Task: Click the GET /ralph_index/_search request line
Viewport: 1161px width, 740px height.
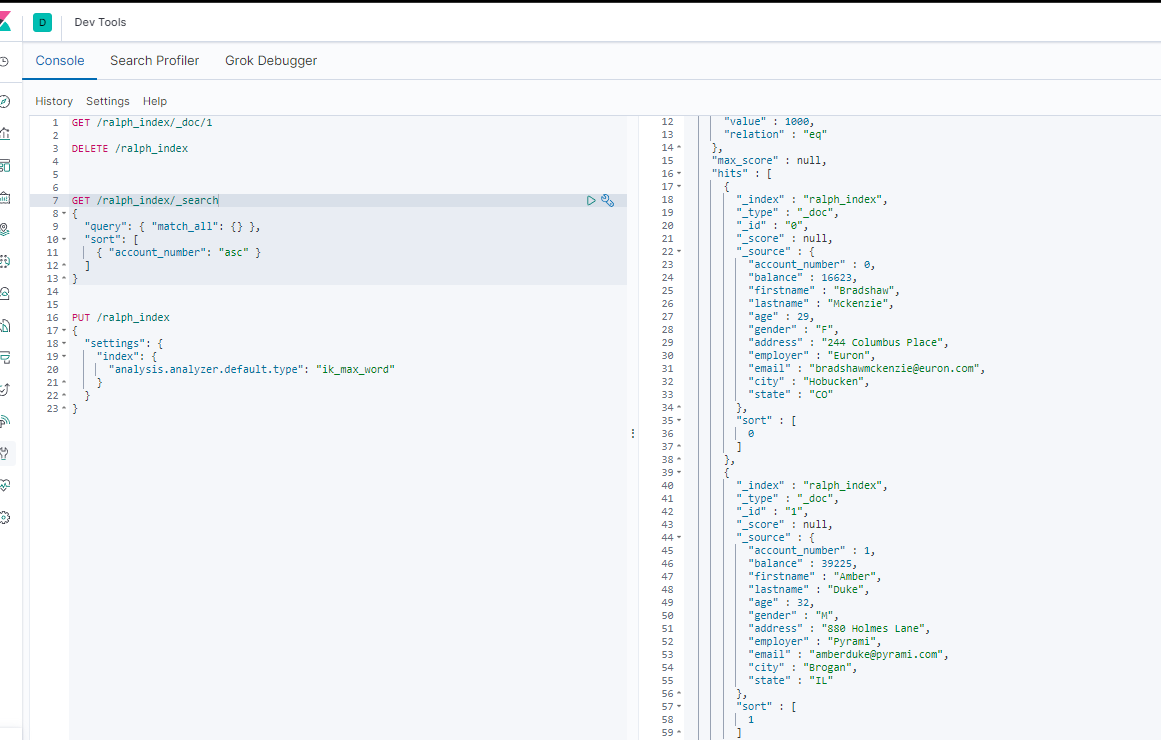Action: point(145,201)
